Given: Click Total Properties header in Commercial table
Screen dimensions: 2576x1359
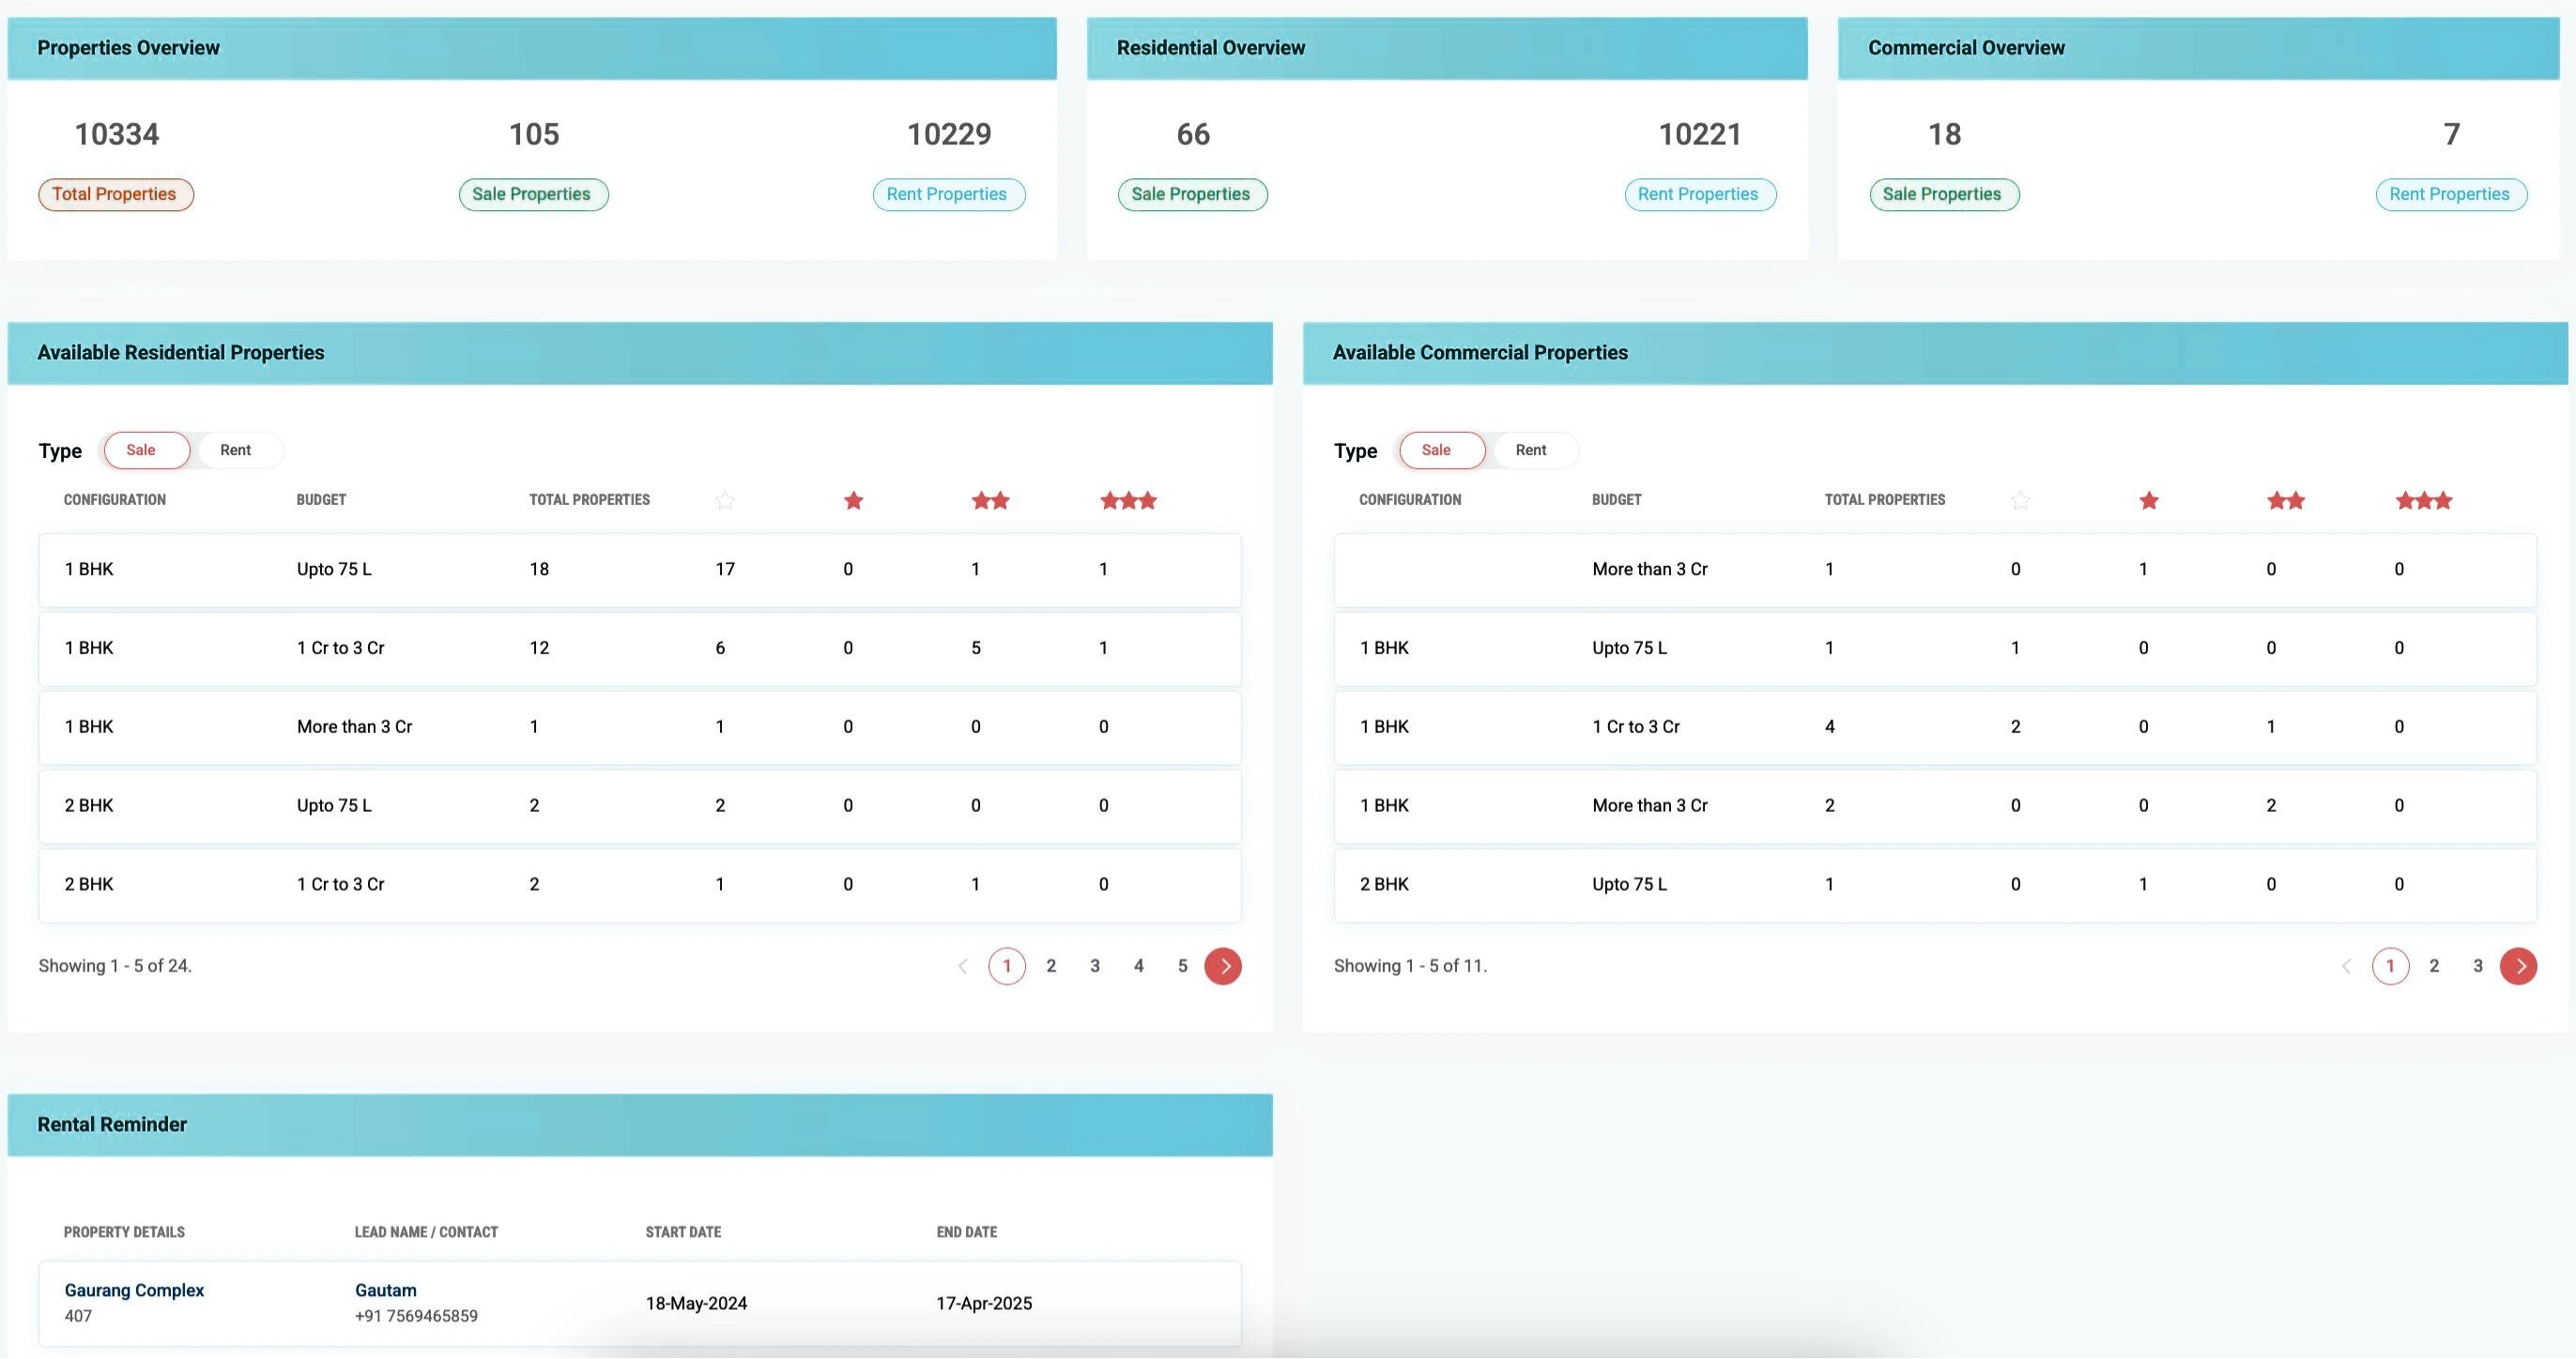Looking at the screenshot, I should coord(1885,499).
